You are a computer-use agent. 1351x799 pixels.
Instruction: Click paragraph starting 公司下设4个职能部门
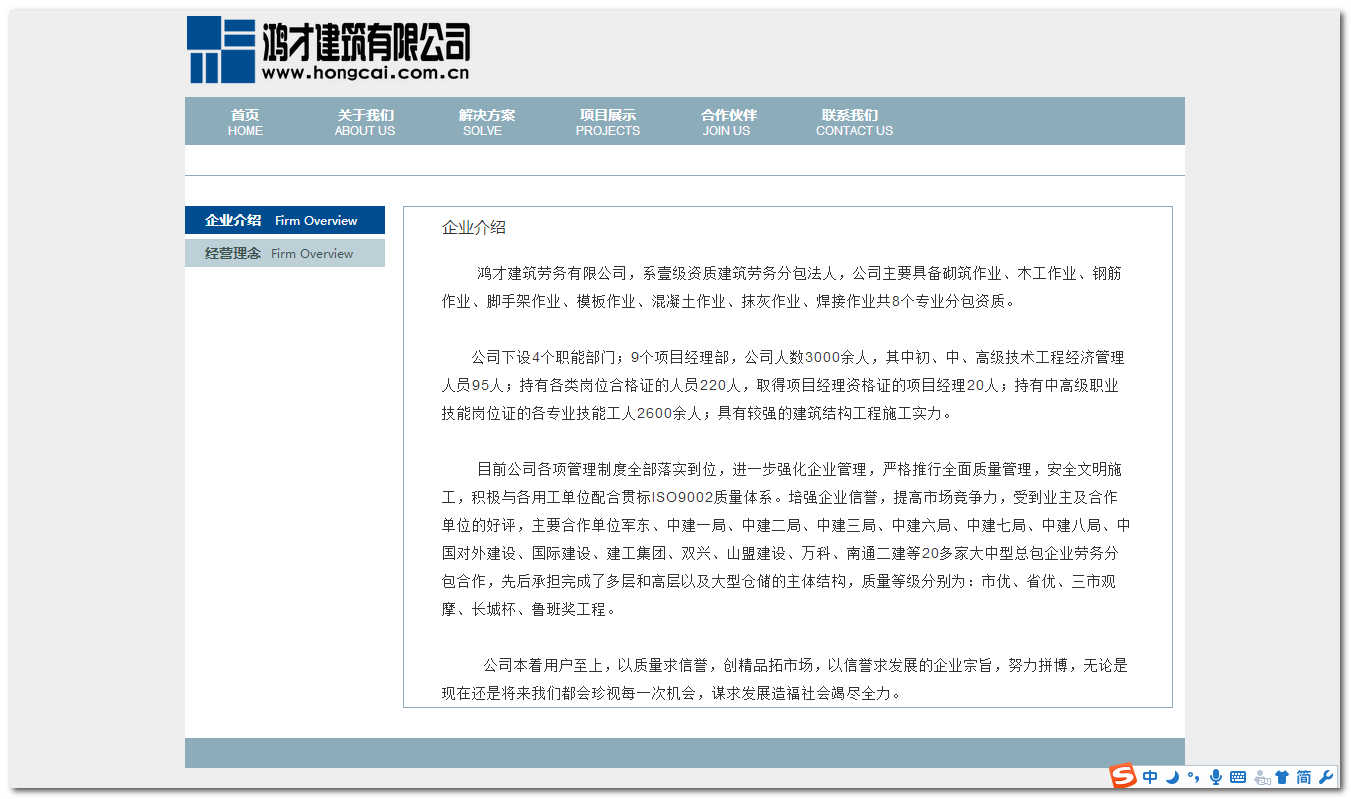(783, 385)
